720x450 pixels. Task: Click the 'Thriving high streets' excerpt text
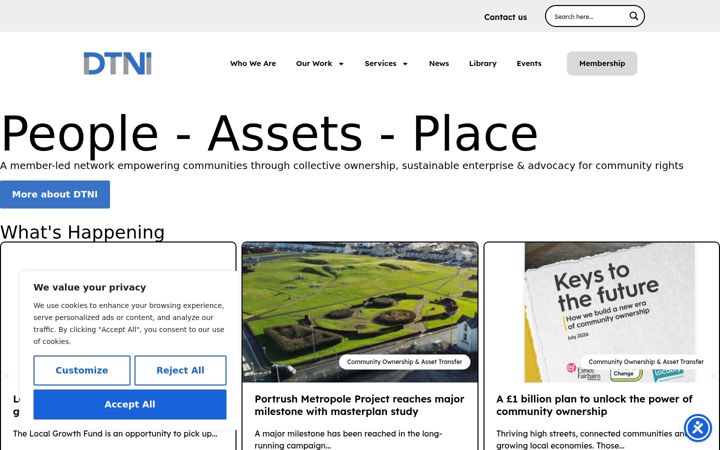click(x=591, y=439)
